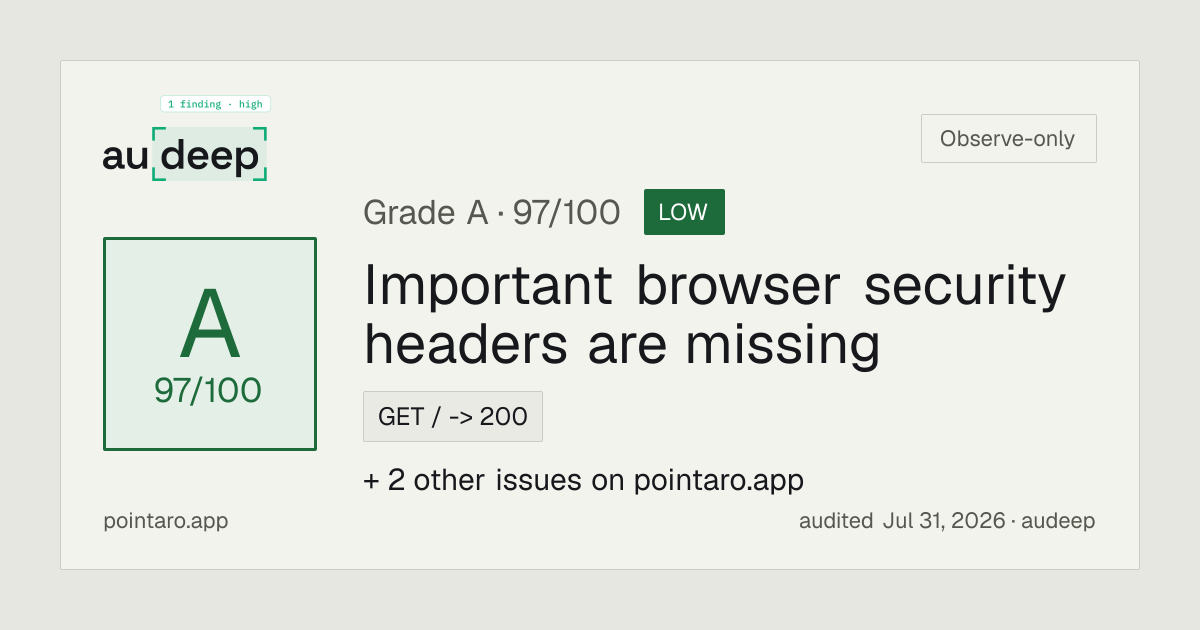This screenshot has width=1200, height=630.
Task: Open the '+ 2 other issues' link
Action: tap(583, 480)
